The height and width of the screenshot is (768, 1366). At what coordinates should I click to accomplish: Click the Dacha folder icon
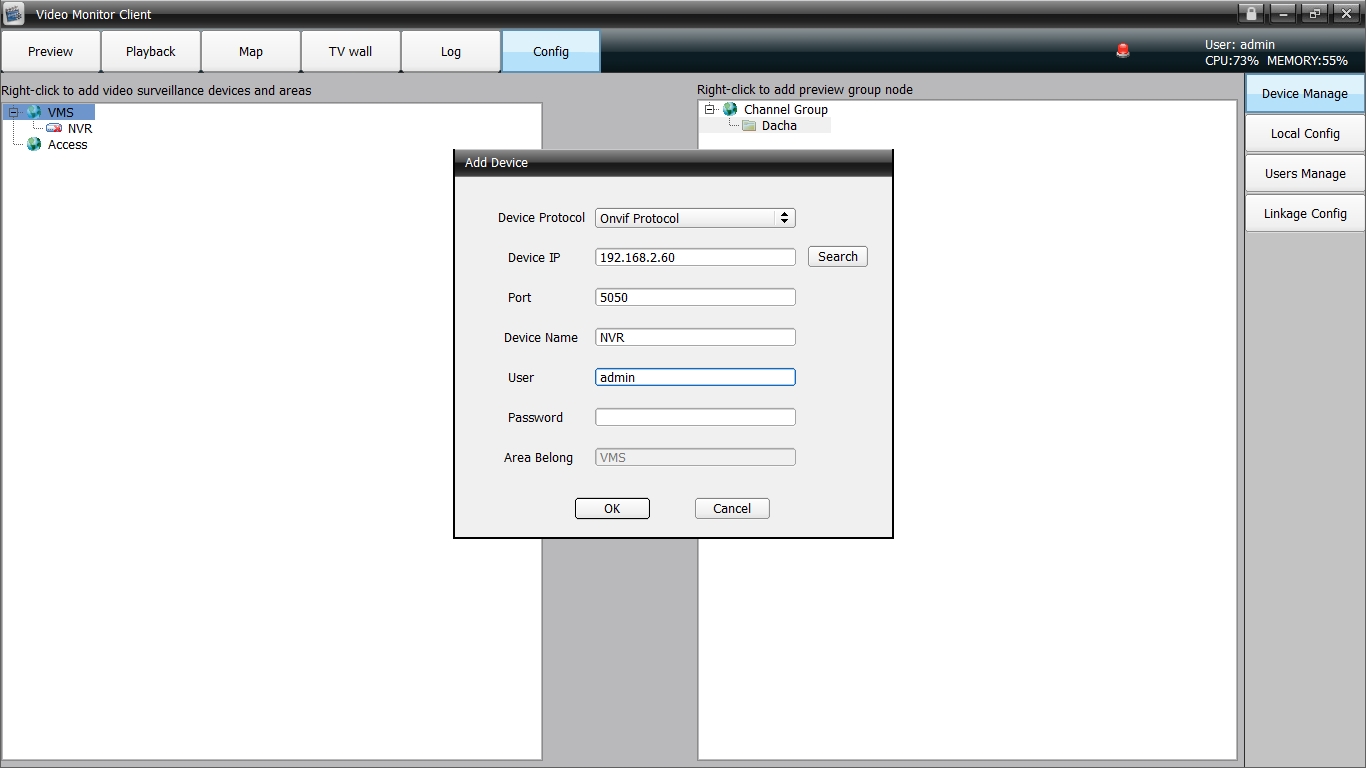tap(749, 126)
